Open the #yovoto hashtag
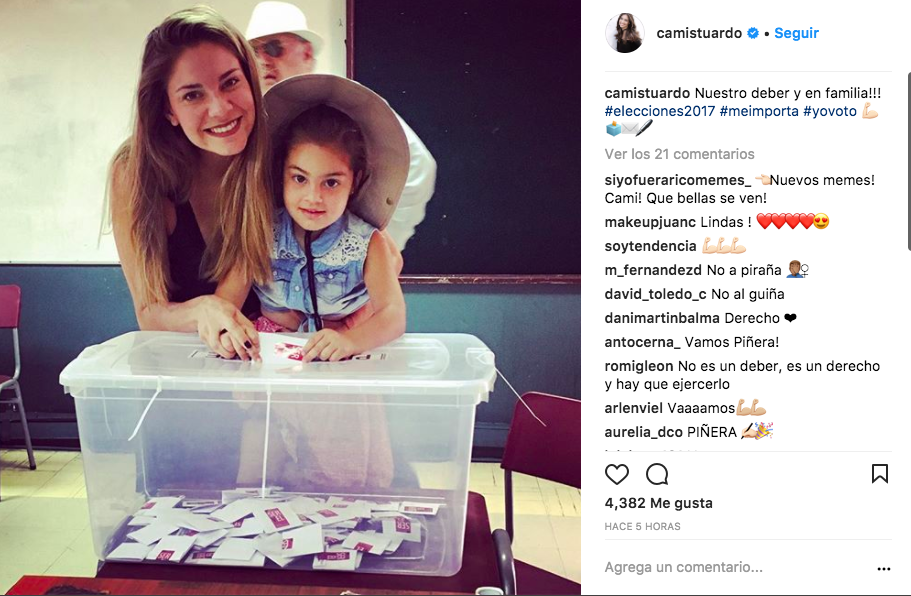Image resolution: width=911 pixels, height=596 pixels. 830,111
